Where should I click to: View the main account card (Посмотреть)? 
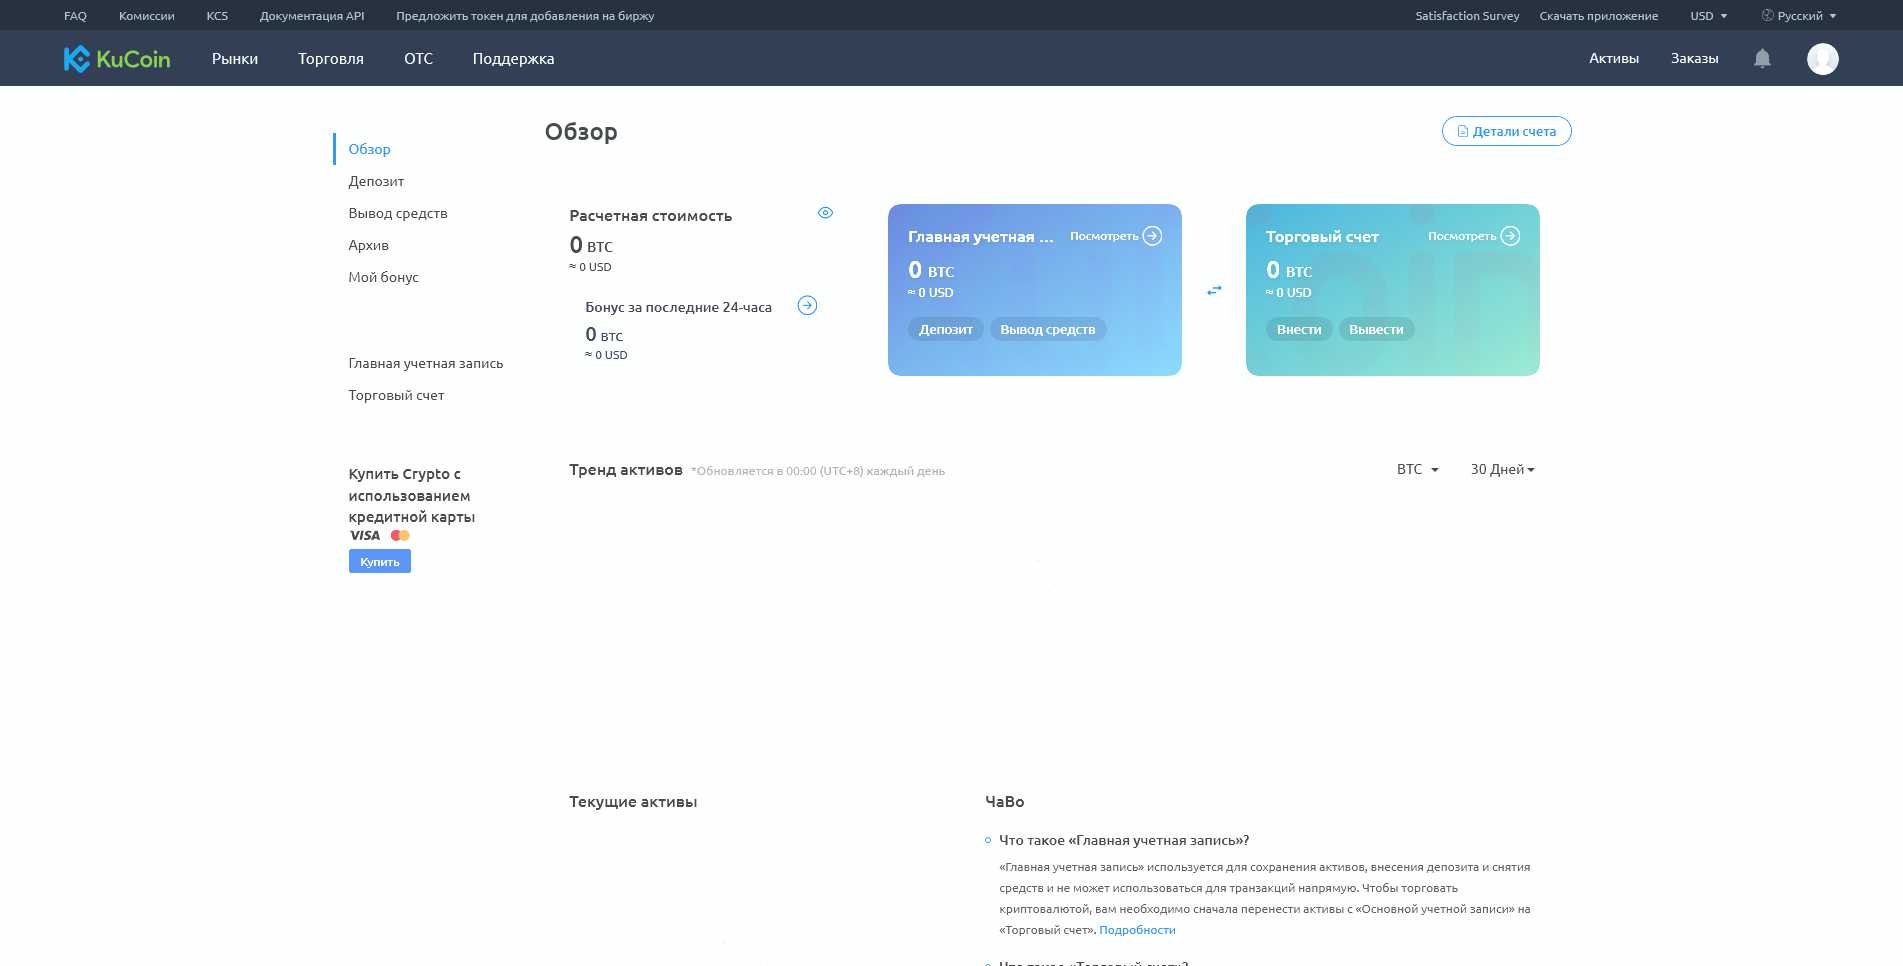tap(1115, 236)
